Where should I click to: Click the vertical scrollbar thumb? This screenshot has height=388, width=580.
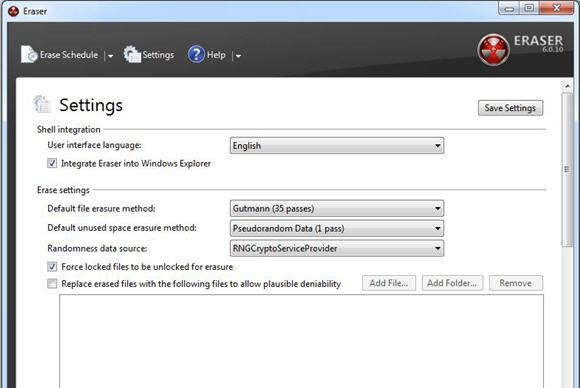(567, 169)
